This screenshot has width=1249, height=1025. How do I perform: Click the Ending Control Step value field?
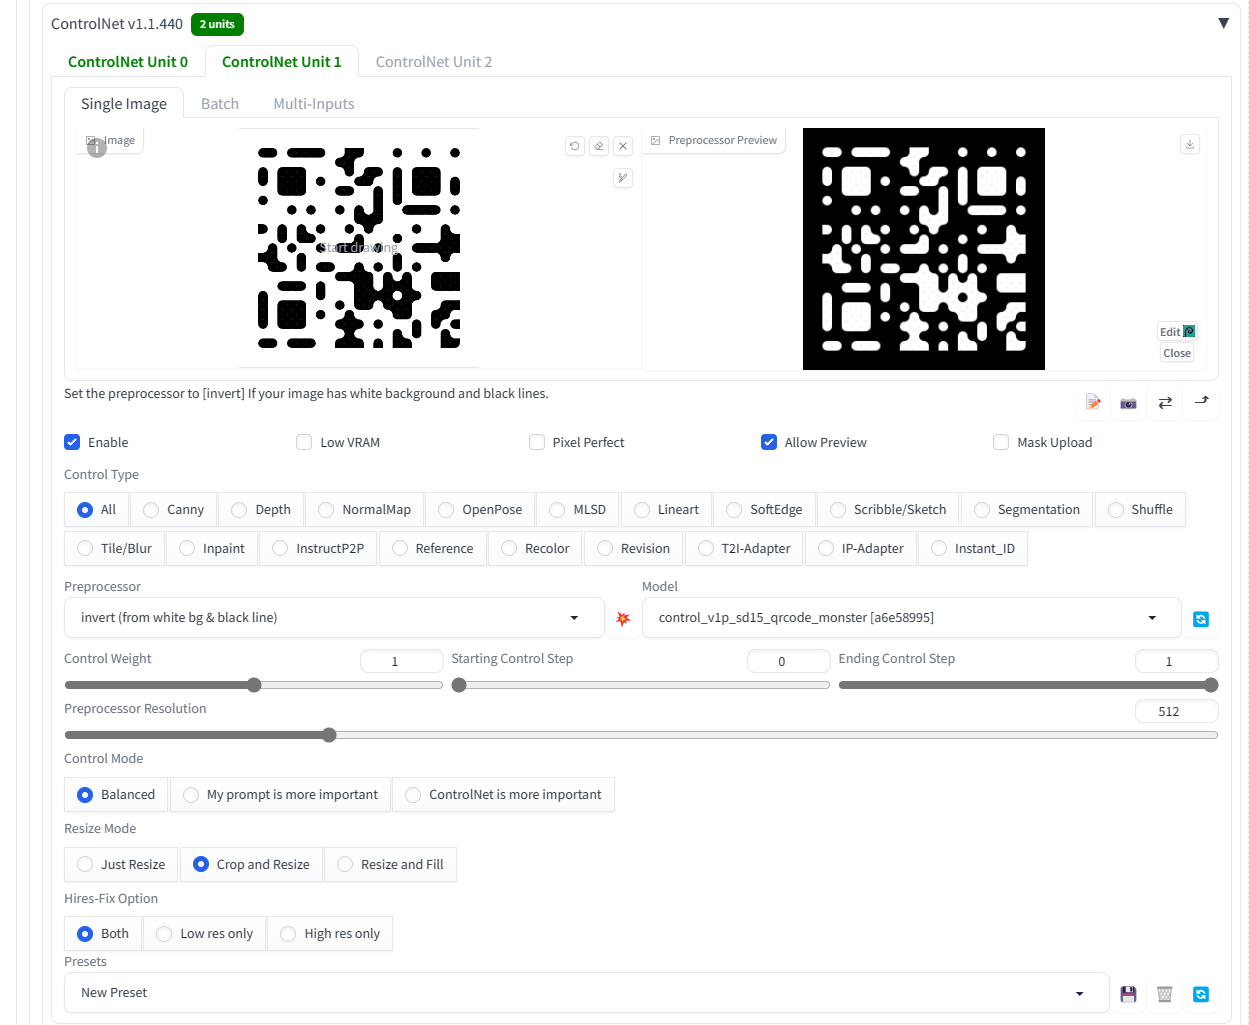point(1176,661)
